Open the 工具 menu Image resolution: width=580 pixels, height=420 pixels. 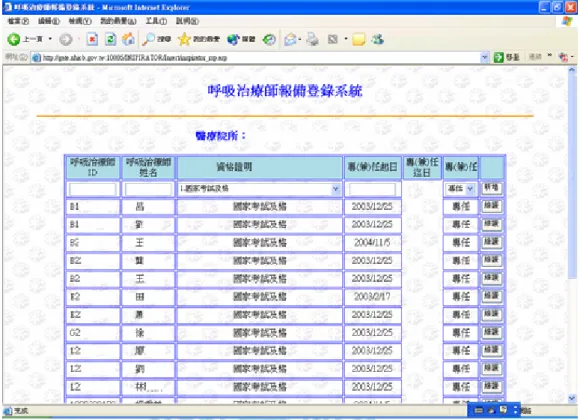coord(156,21)
